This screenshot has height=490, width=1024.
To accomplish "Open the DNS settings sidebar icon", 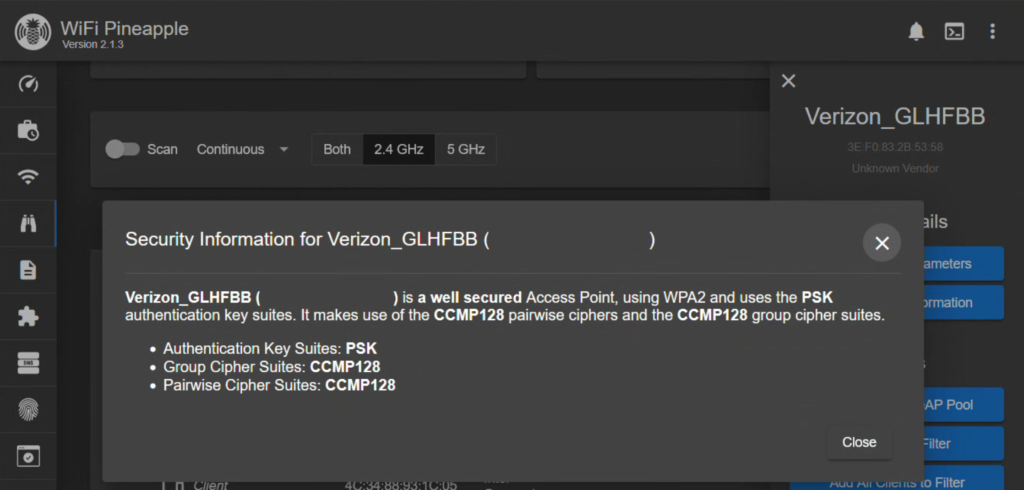I will tap(28, 363).
